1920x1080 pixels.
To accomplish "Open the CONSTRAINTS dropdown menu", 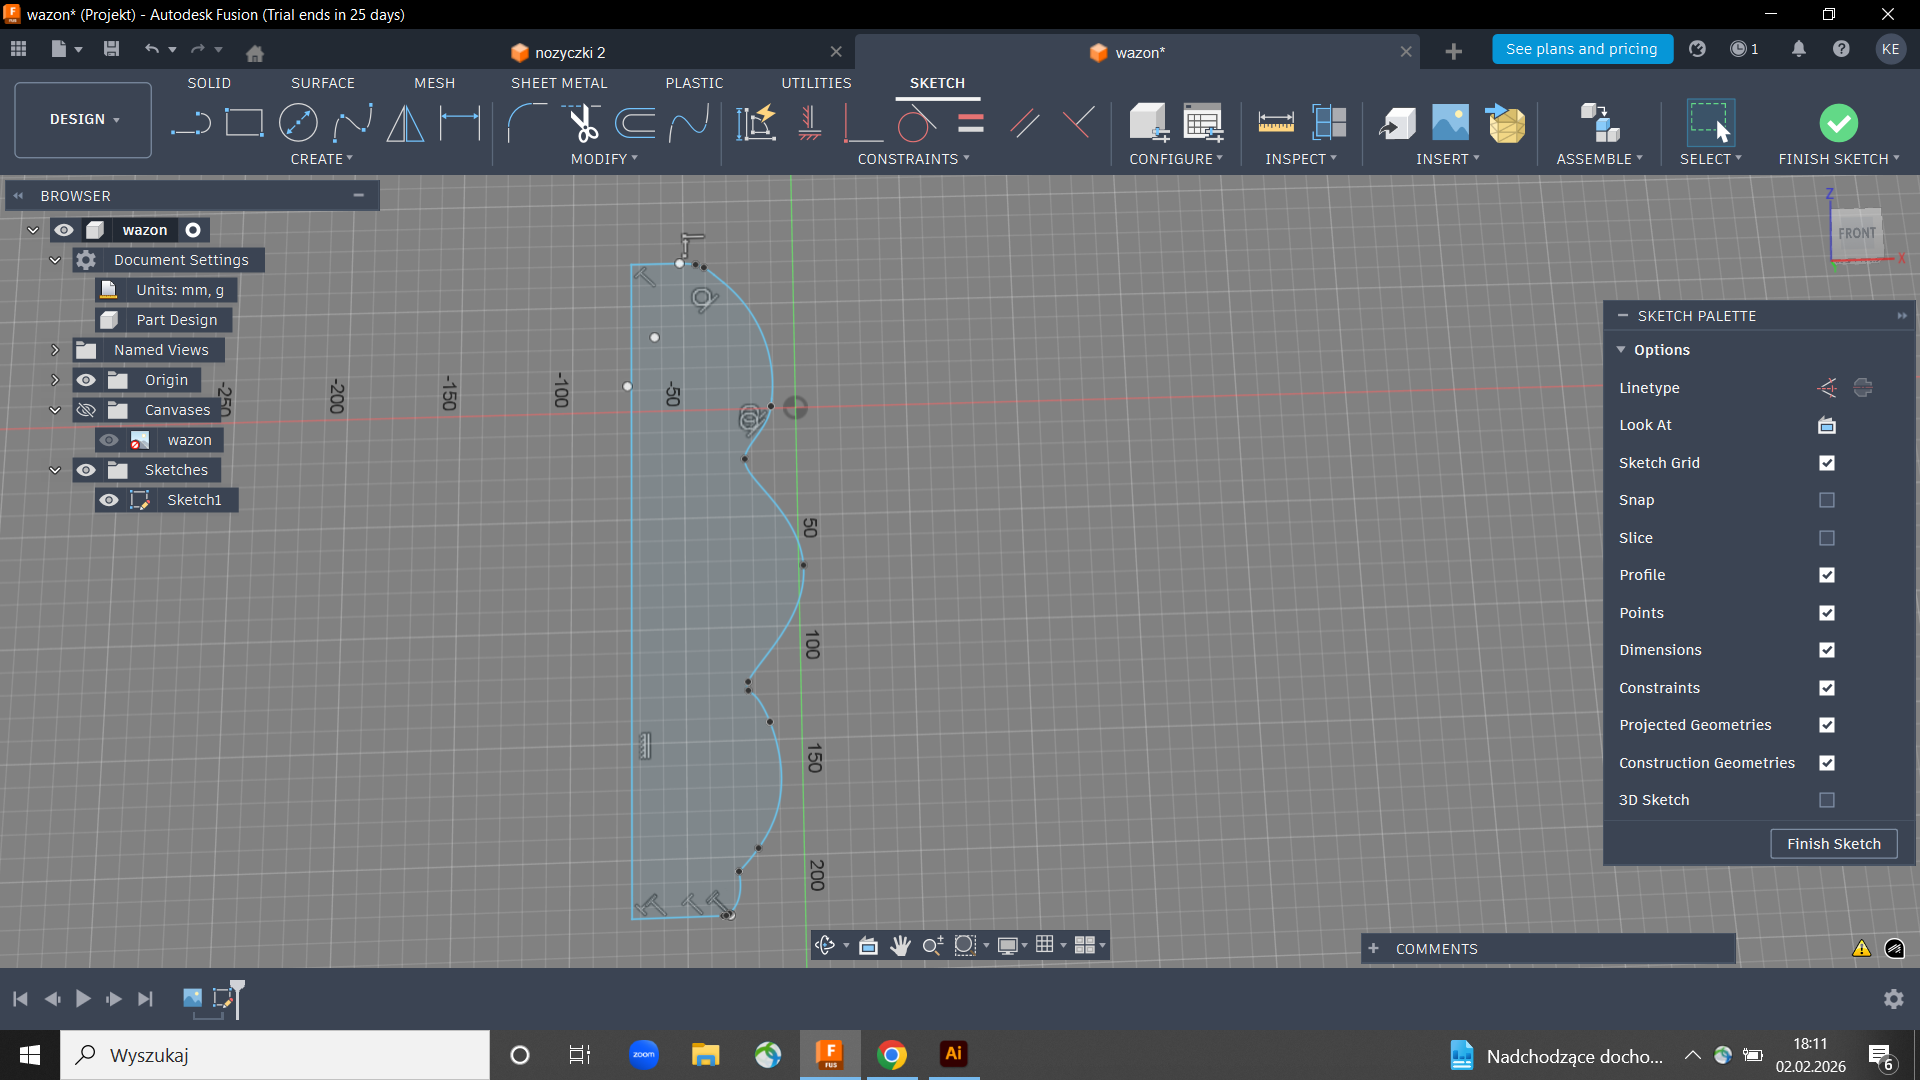I will click(x=913, y=159).
